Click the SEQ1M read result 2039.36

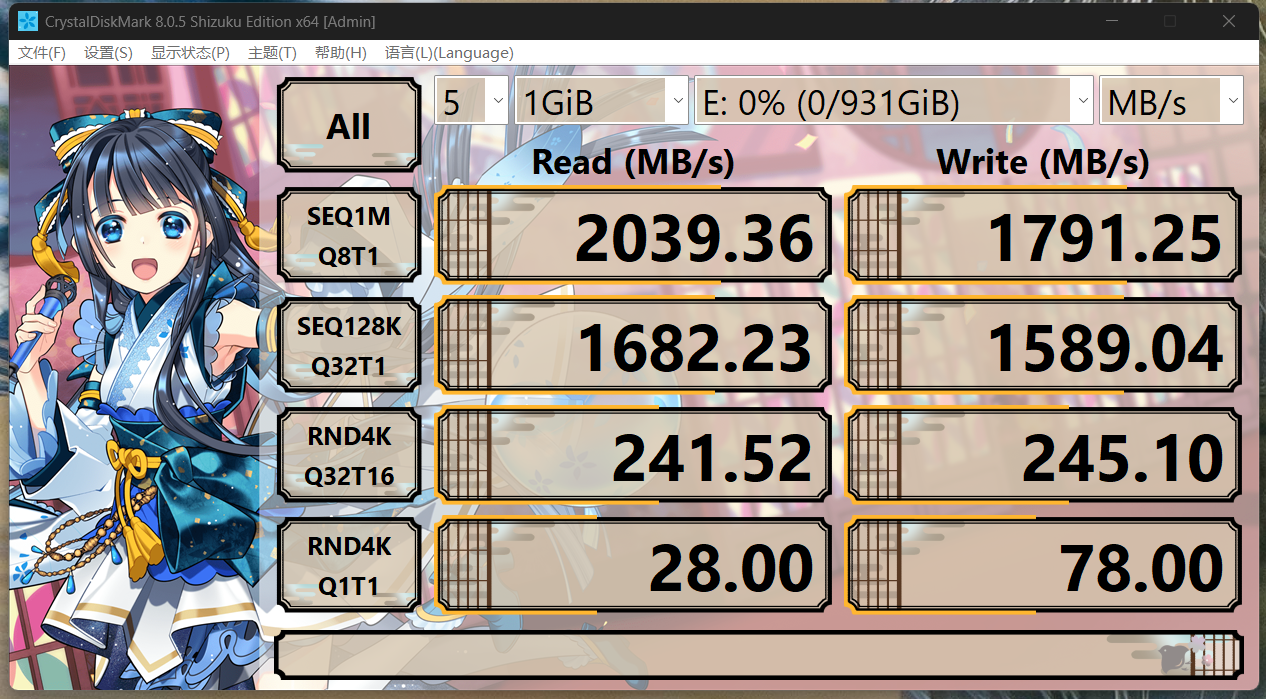pyautogui.click(x=634, y=235)
